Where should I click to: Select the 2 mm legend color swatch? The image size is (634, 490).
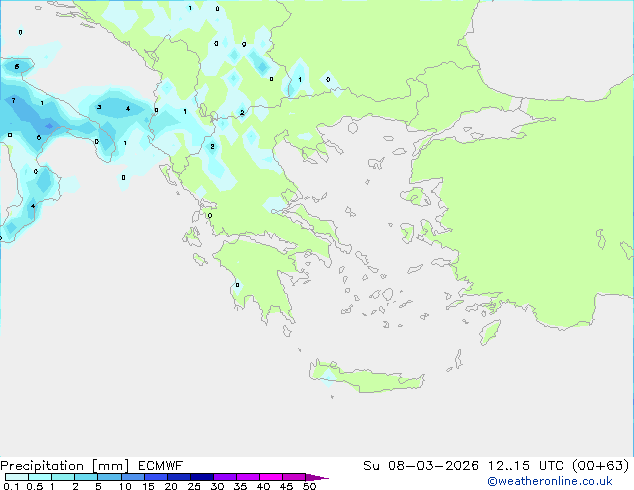pos(86,477)
